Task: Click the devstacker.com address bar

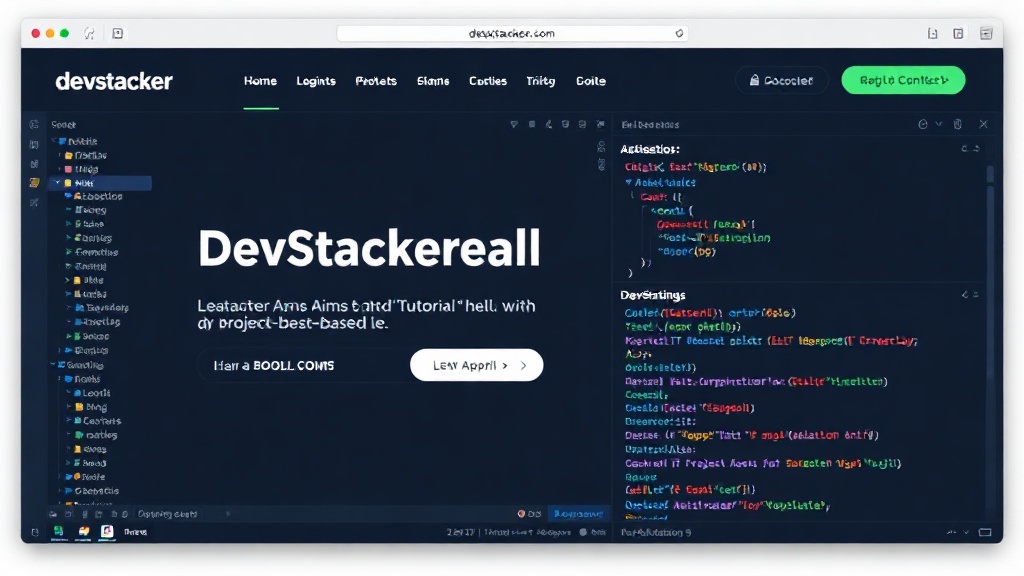Action: pyautogui.click(x=512, y=33)
